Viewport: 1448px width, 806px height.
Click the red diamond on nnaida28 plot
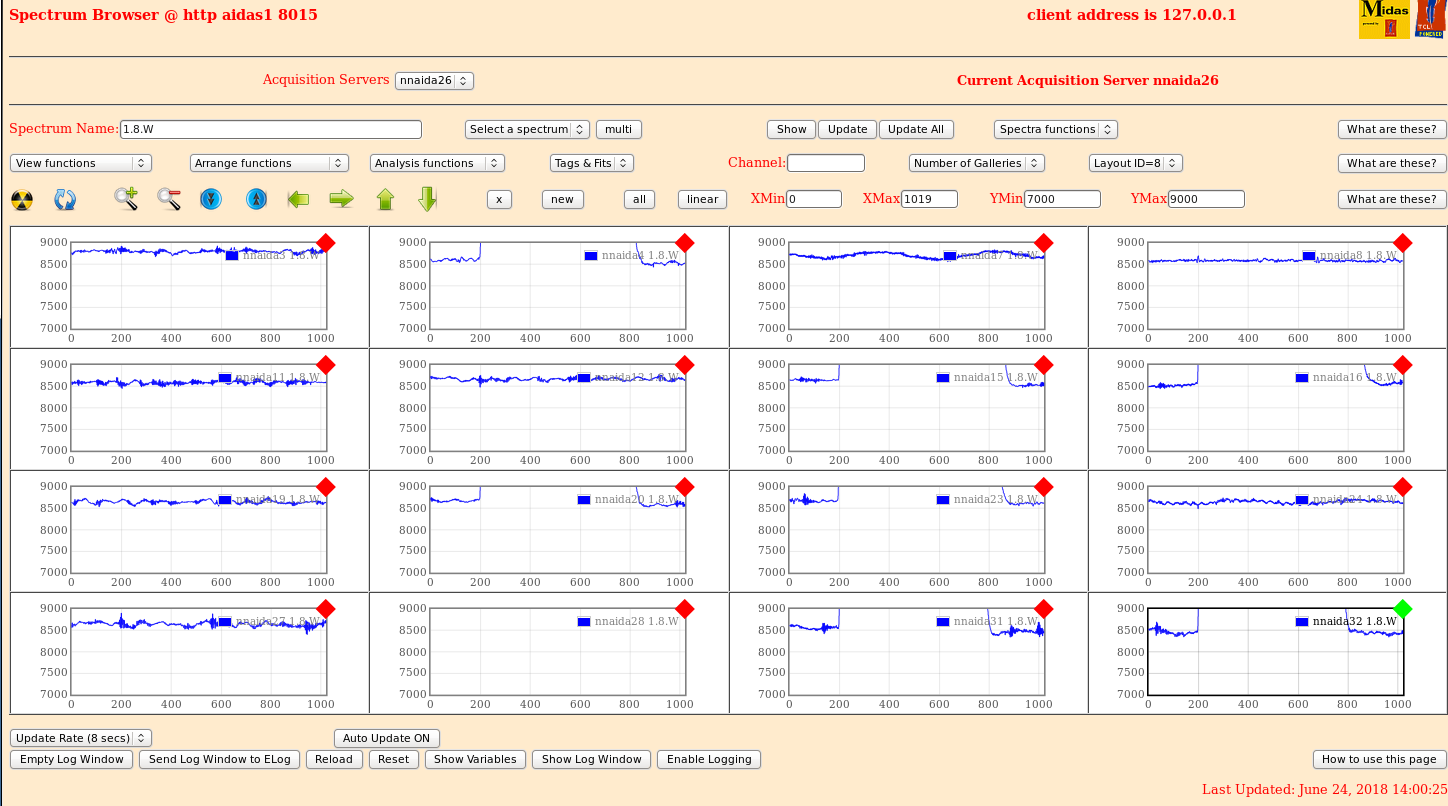click(x=684, y=609)
